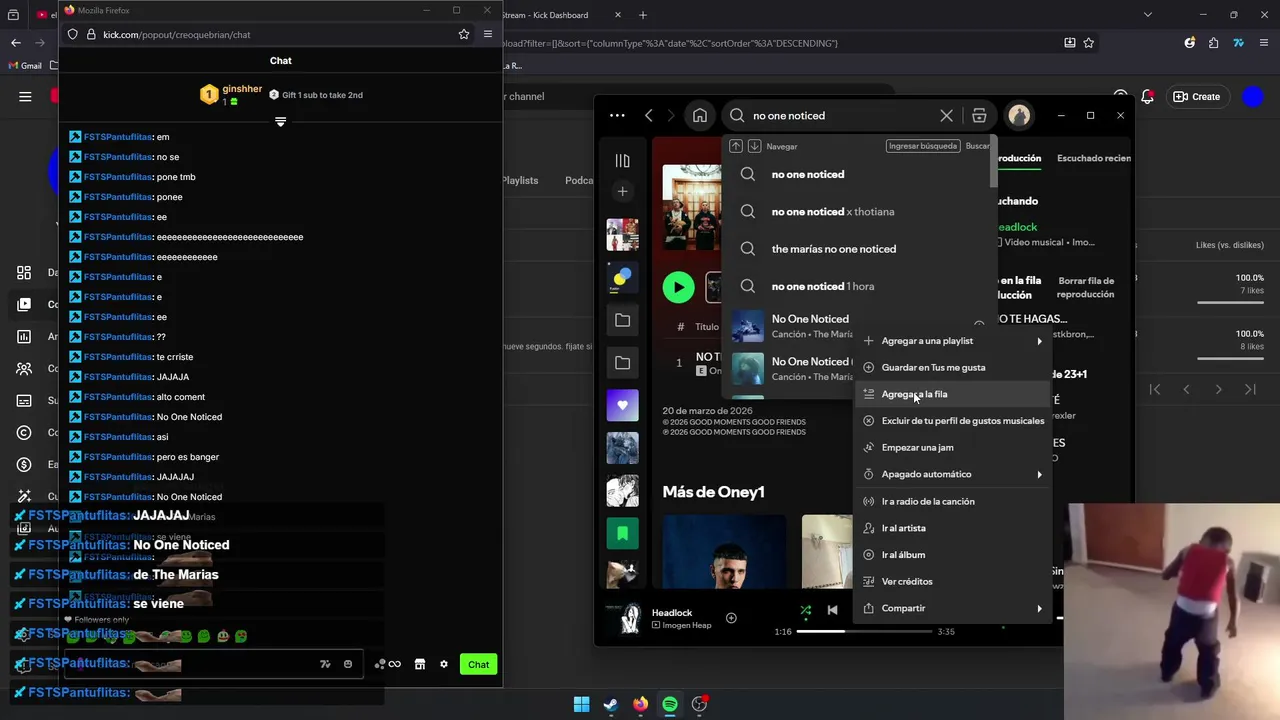Open Kick chat settings gear
This screenshot has width=1280, height=720.
pos(444,664)
